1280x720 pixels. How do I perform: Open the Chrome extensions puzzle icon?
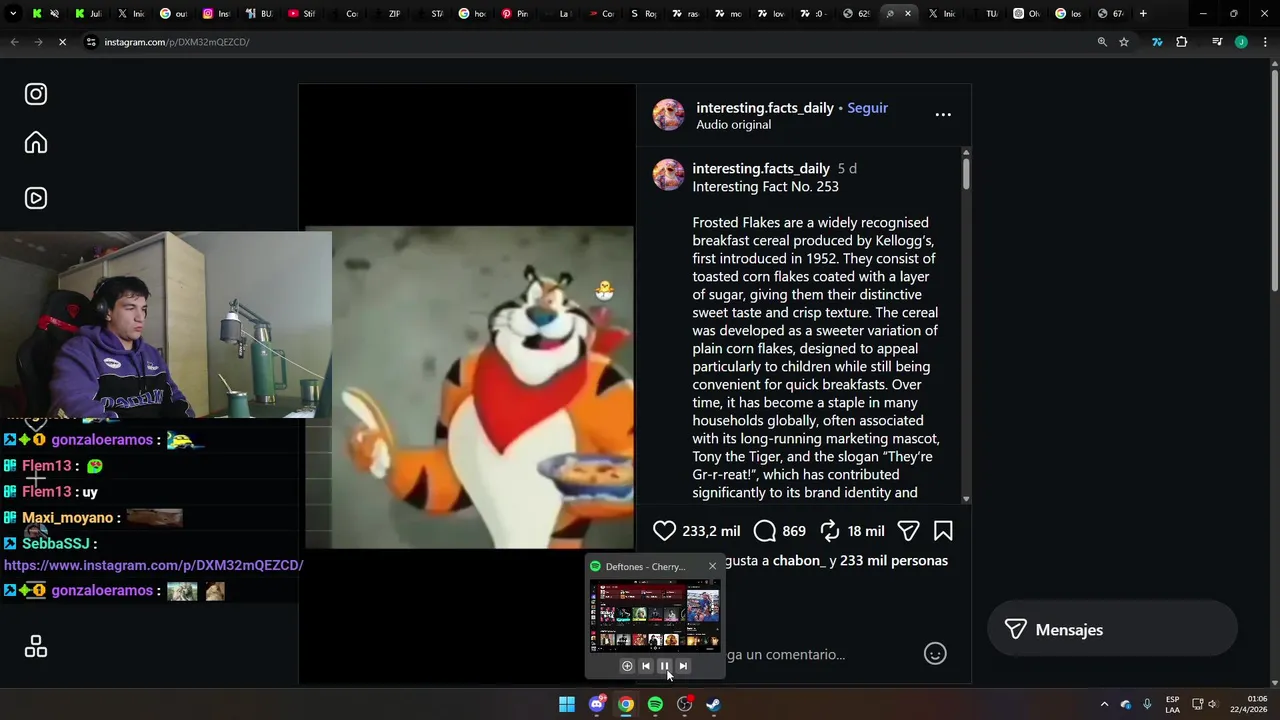pos(1182,42)
